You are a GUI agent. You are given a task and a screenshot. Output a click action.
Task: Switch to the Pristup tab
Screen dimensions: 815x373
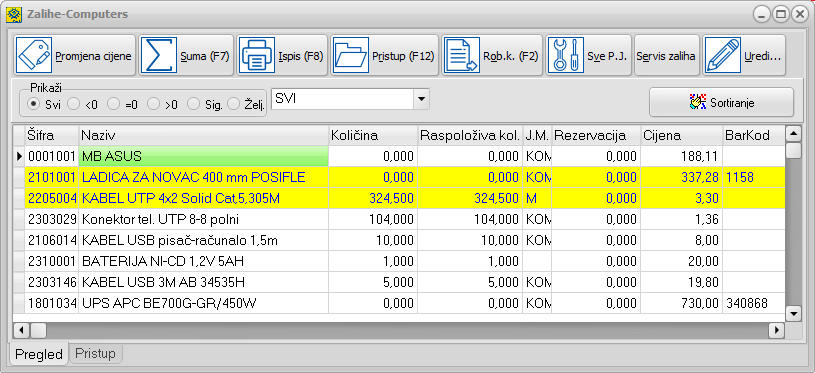pyautogui.click(x=95, y=354)
